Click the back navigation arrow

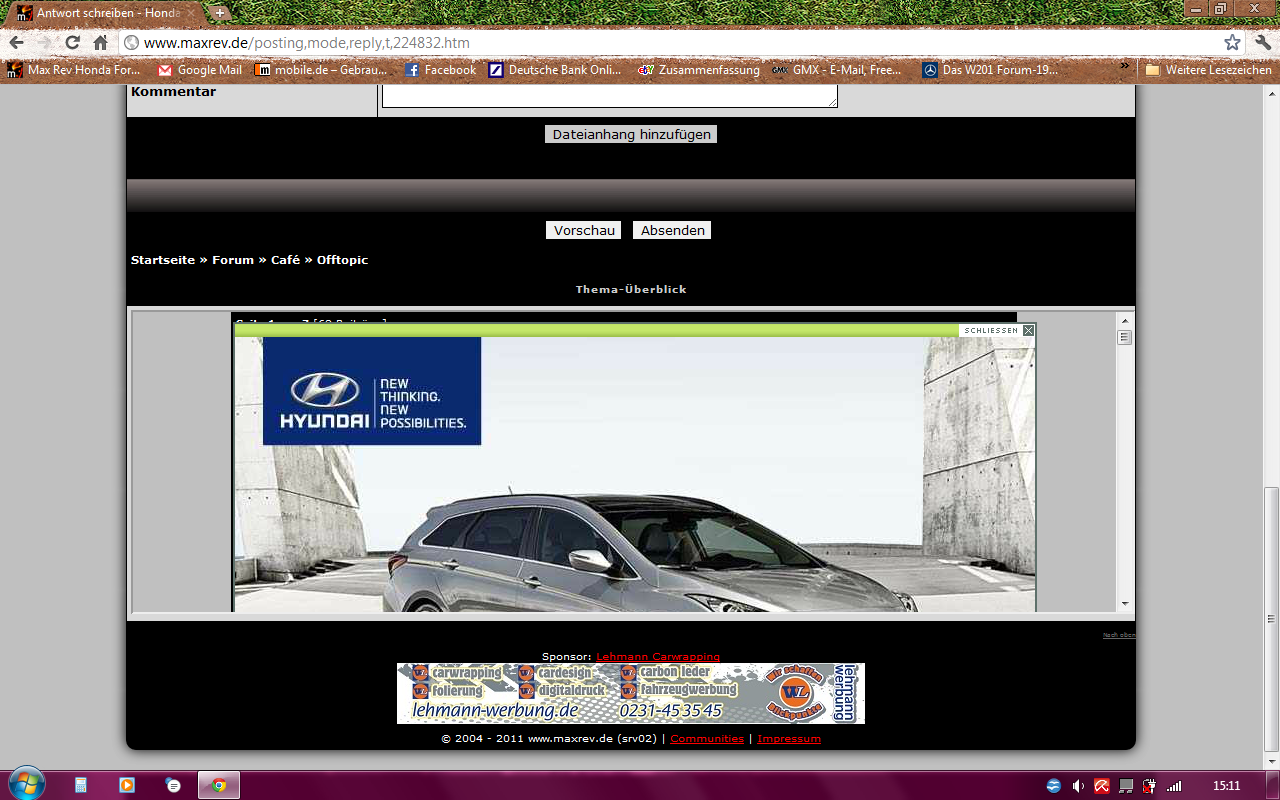pyautogui.click(x=17, y=43)
